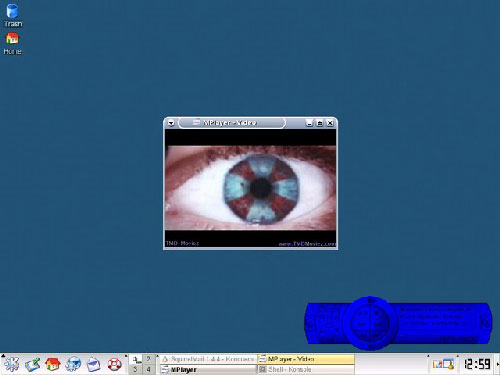Open the Home desktop icon
This screenshot has width=500, height=375.
12,43
